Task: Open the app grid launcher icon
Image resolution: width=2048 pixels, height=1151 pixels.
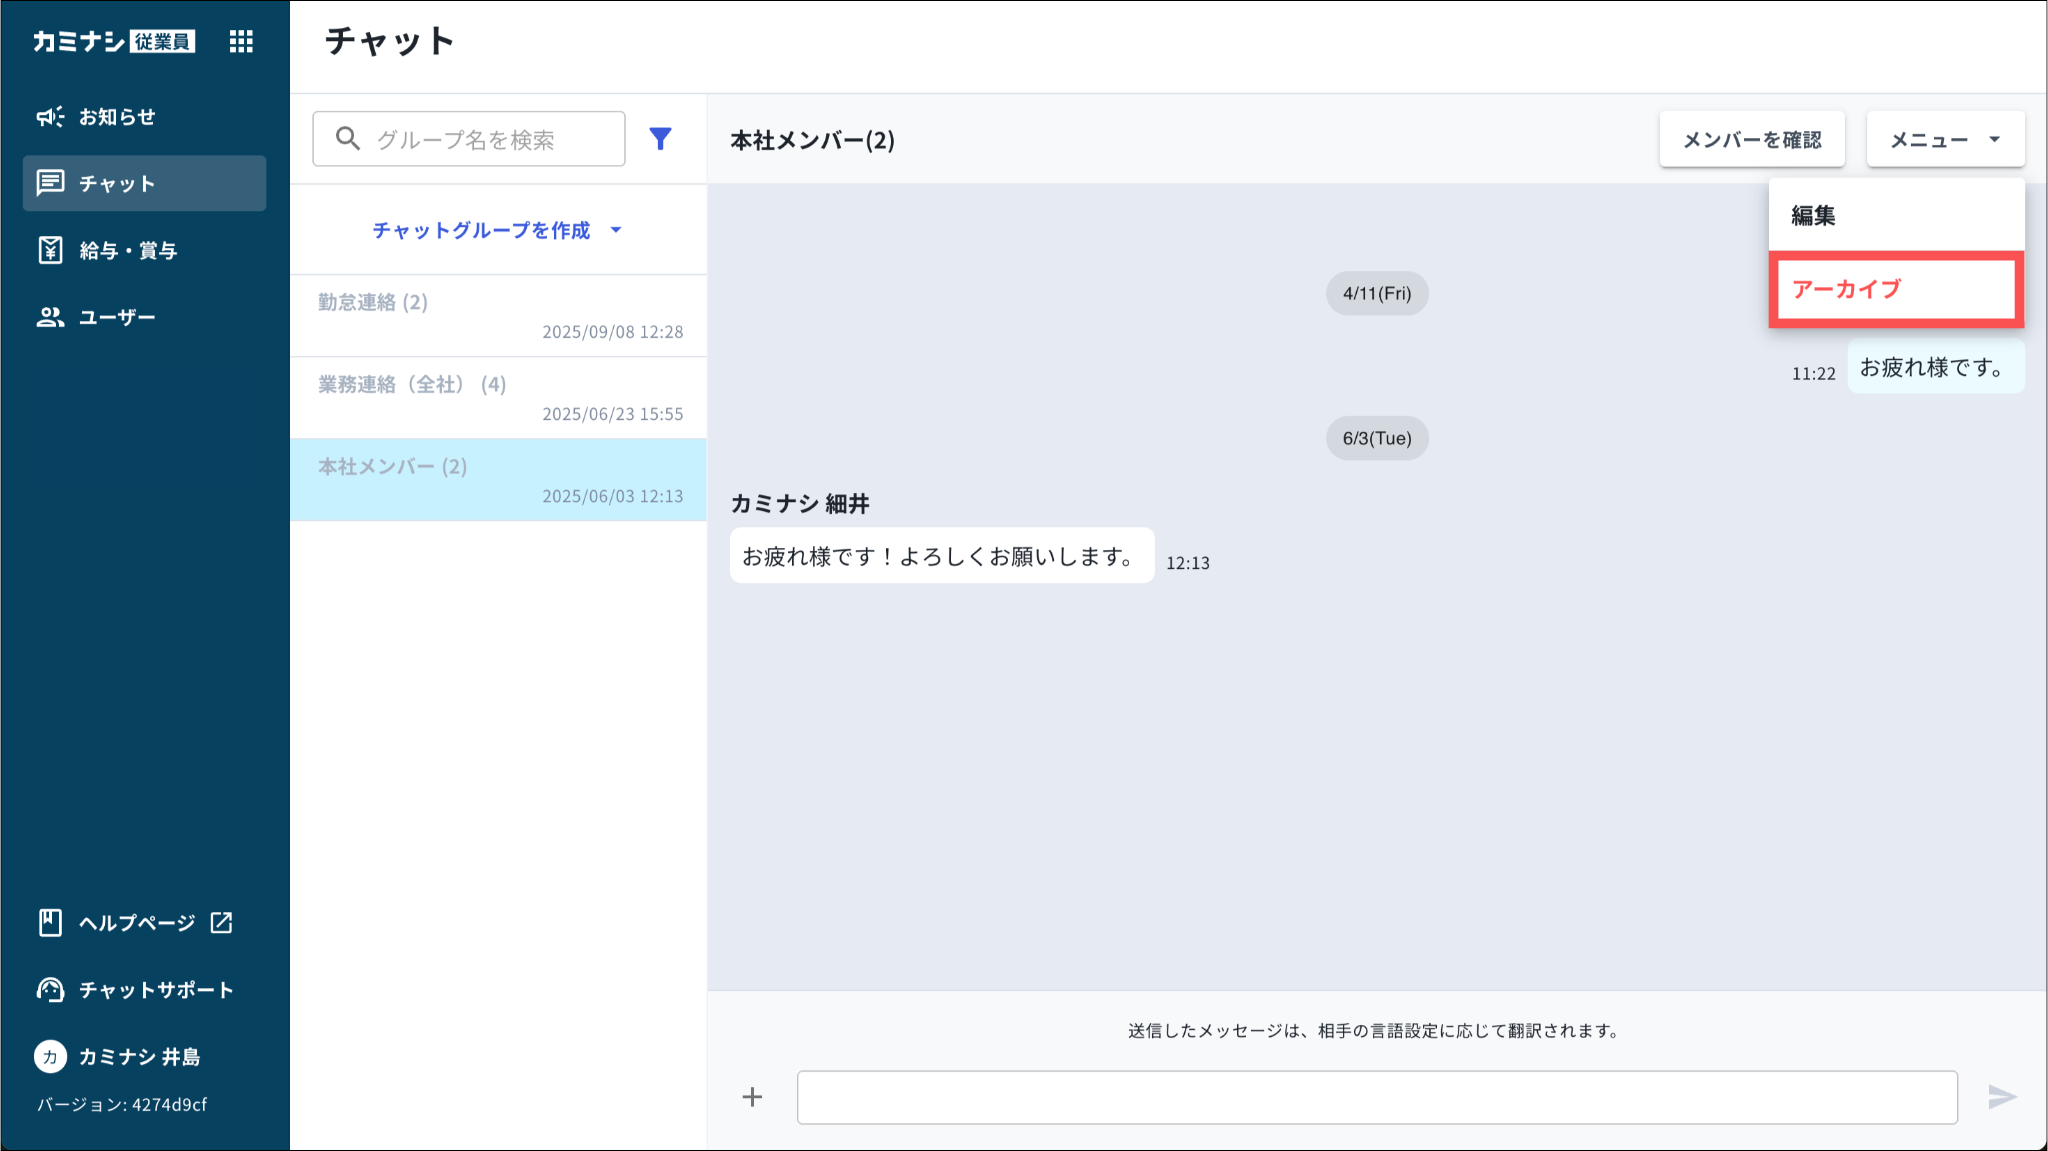Action: point(241,41)
